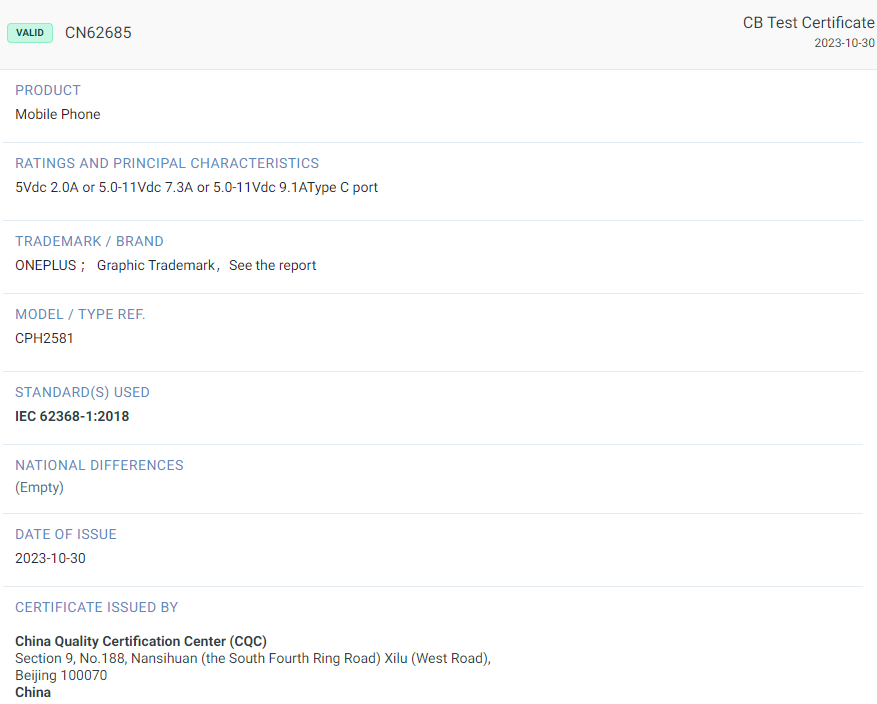The width and height of the screenshot is (877, 704).
Task: Click the DATE OF ISSUE heading
Action: tap(66, 534)
